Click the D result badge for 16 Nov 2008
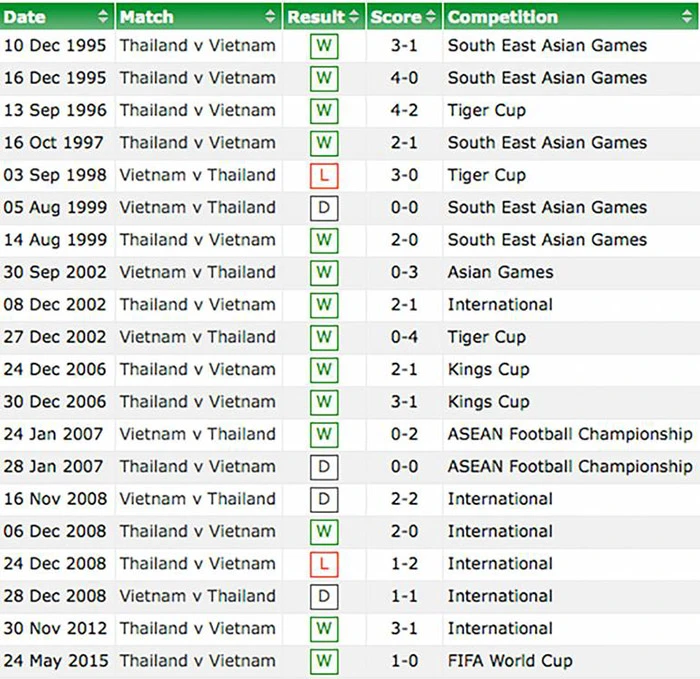 point(323,499)
